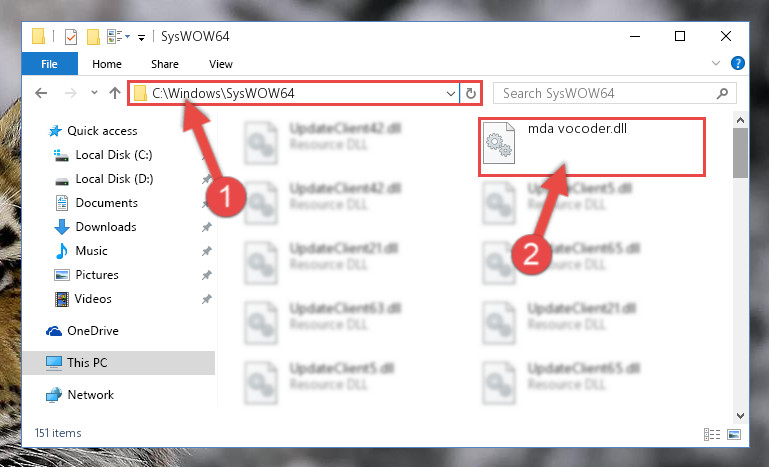Switch to details view icon in status bar
This screenshot has width=769, height=467.
[712, 434]
